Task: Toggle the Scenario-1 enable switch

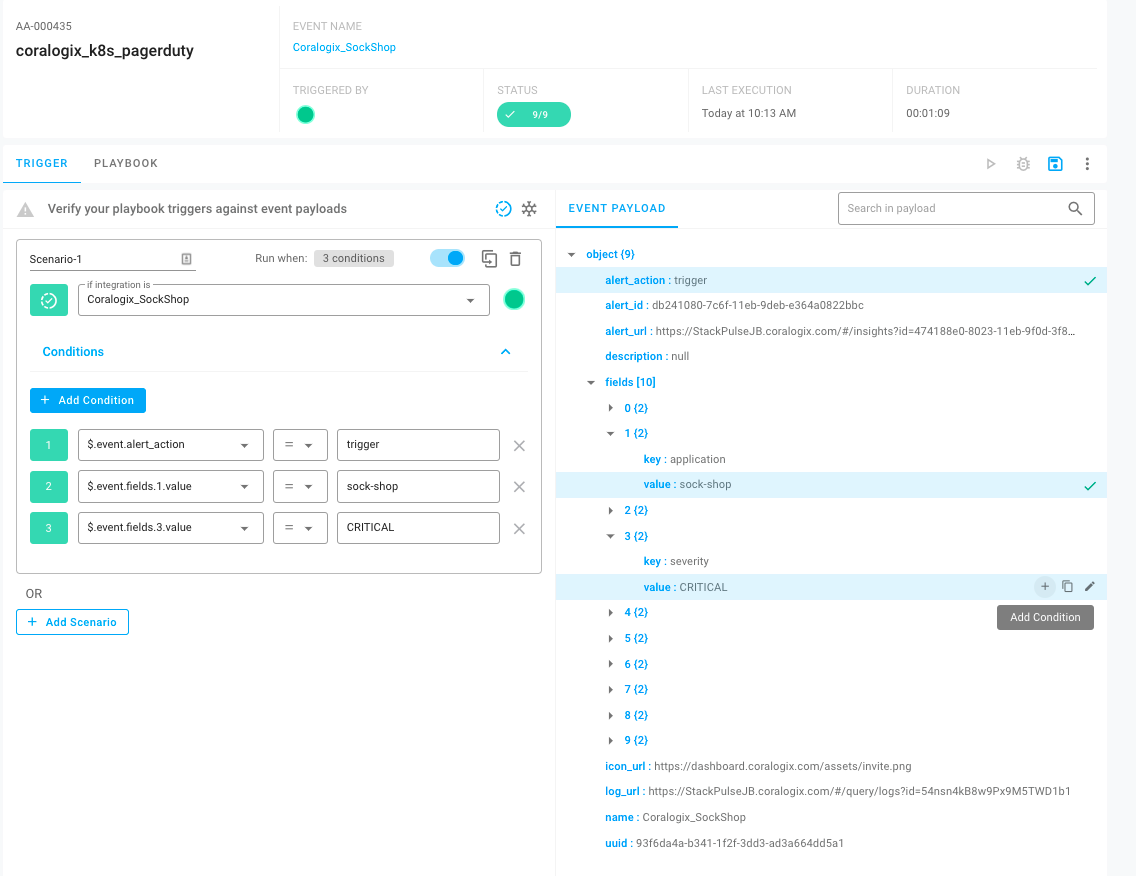Action: click(447, 258)
